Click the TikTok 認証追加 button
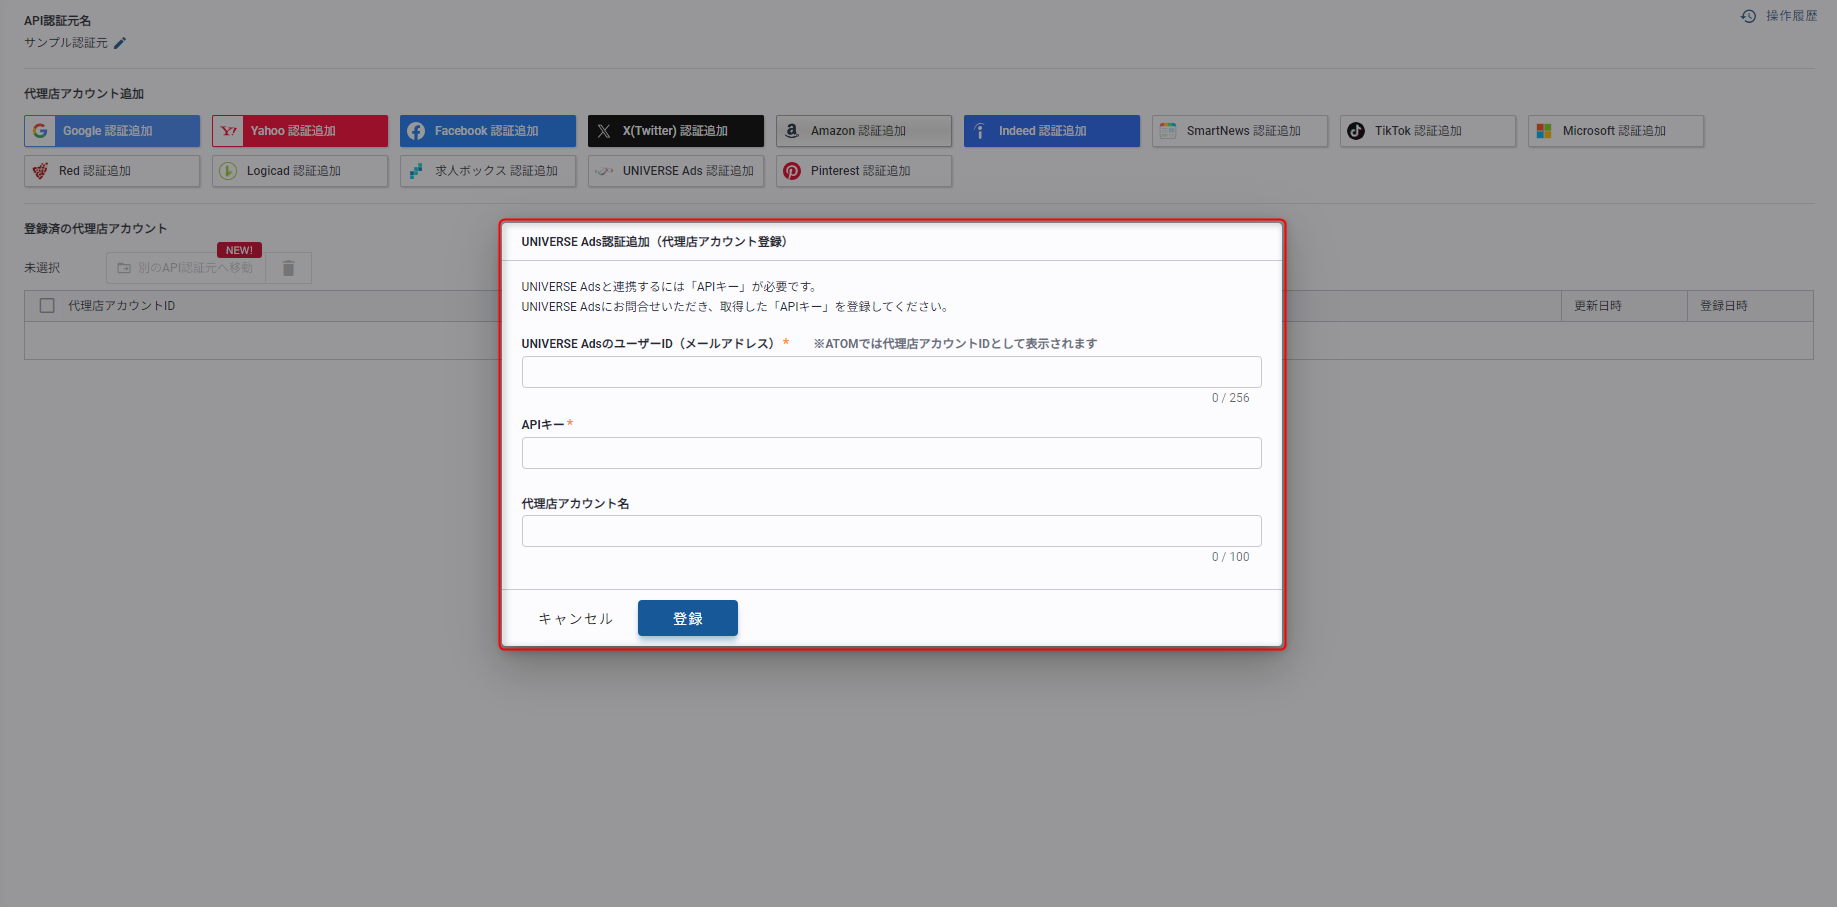The height and width of the screenshot is (907, 1837). click(x=1428, y=131)
